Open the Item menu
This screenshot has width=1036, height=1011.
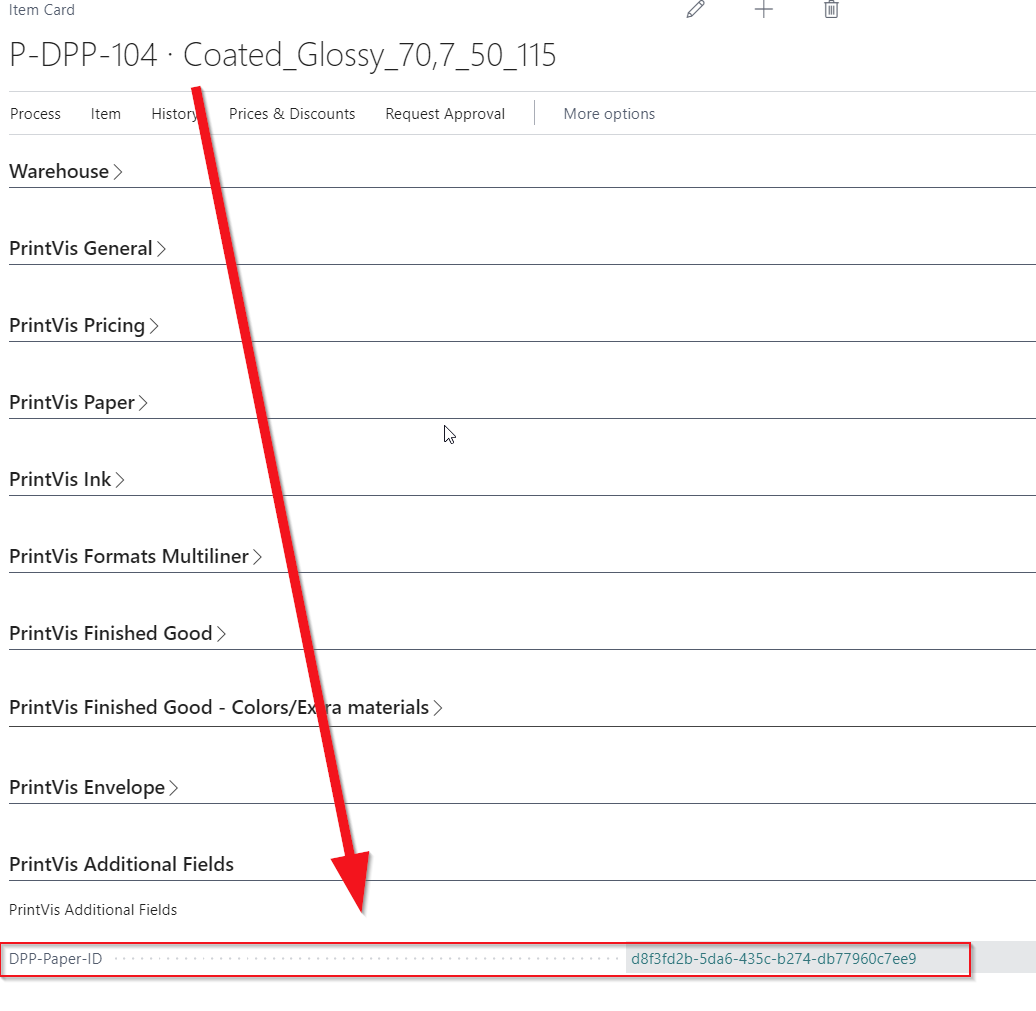click(106, 114)
